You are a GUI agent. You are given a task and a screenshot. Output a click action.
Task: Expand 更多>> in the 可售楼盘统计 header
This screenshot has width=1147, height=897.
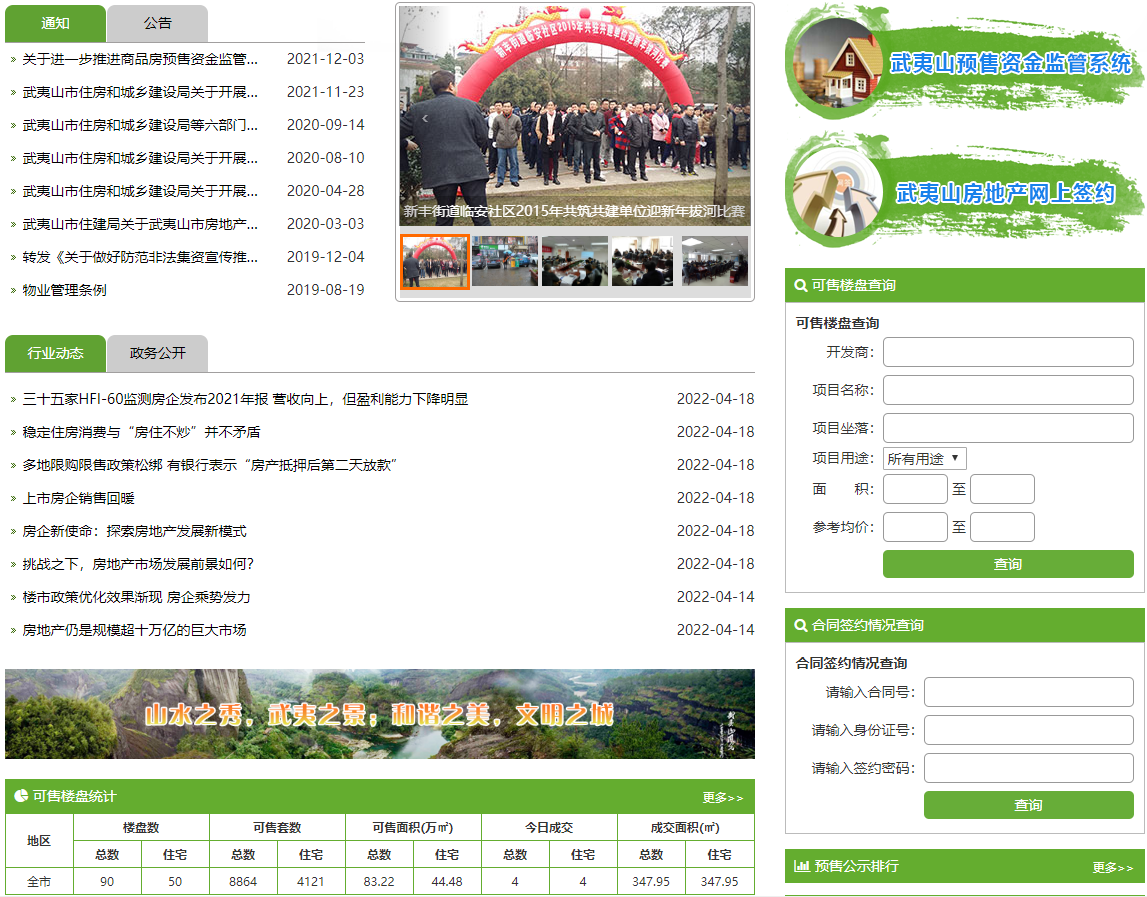coord(722,797)
